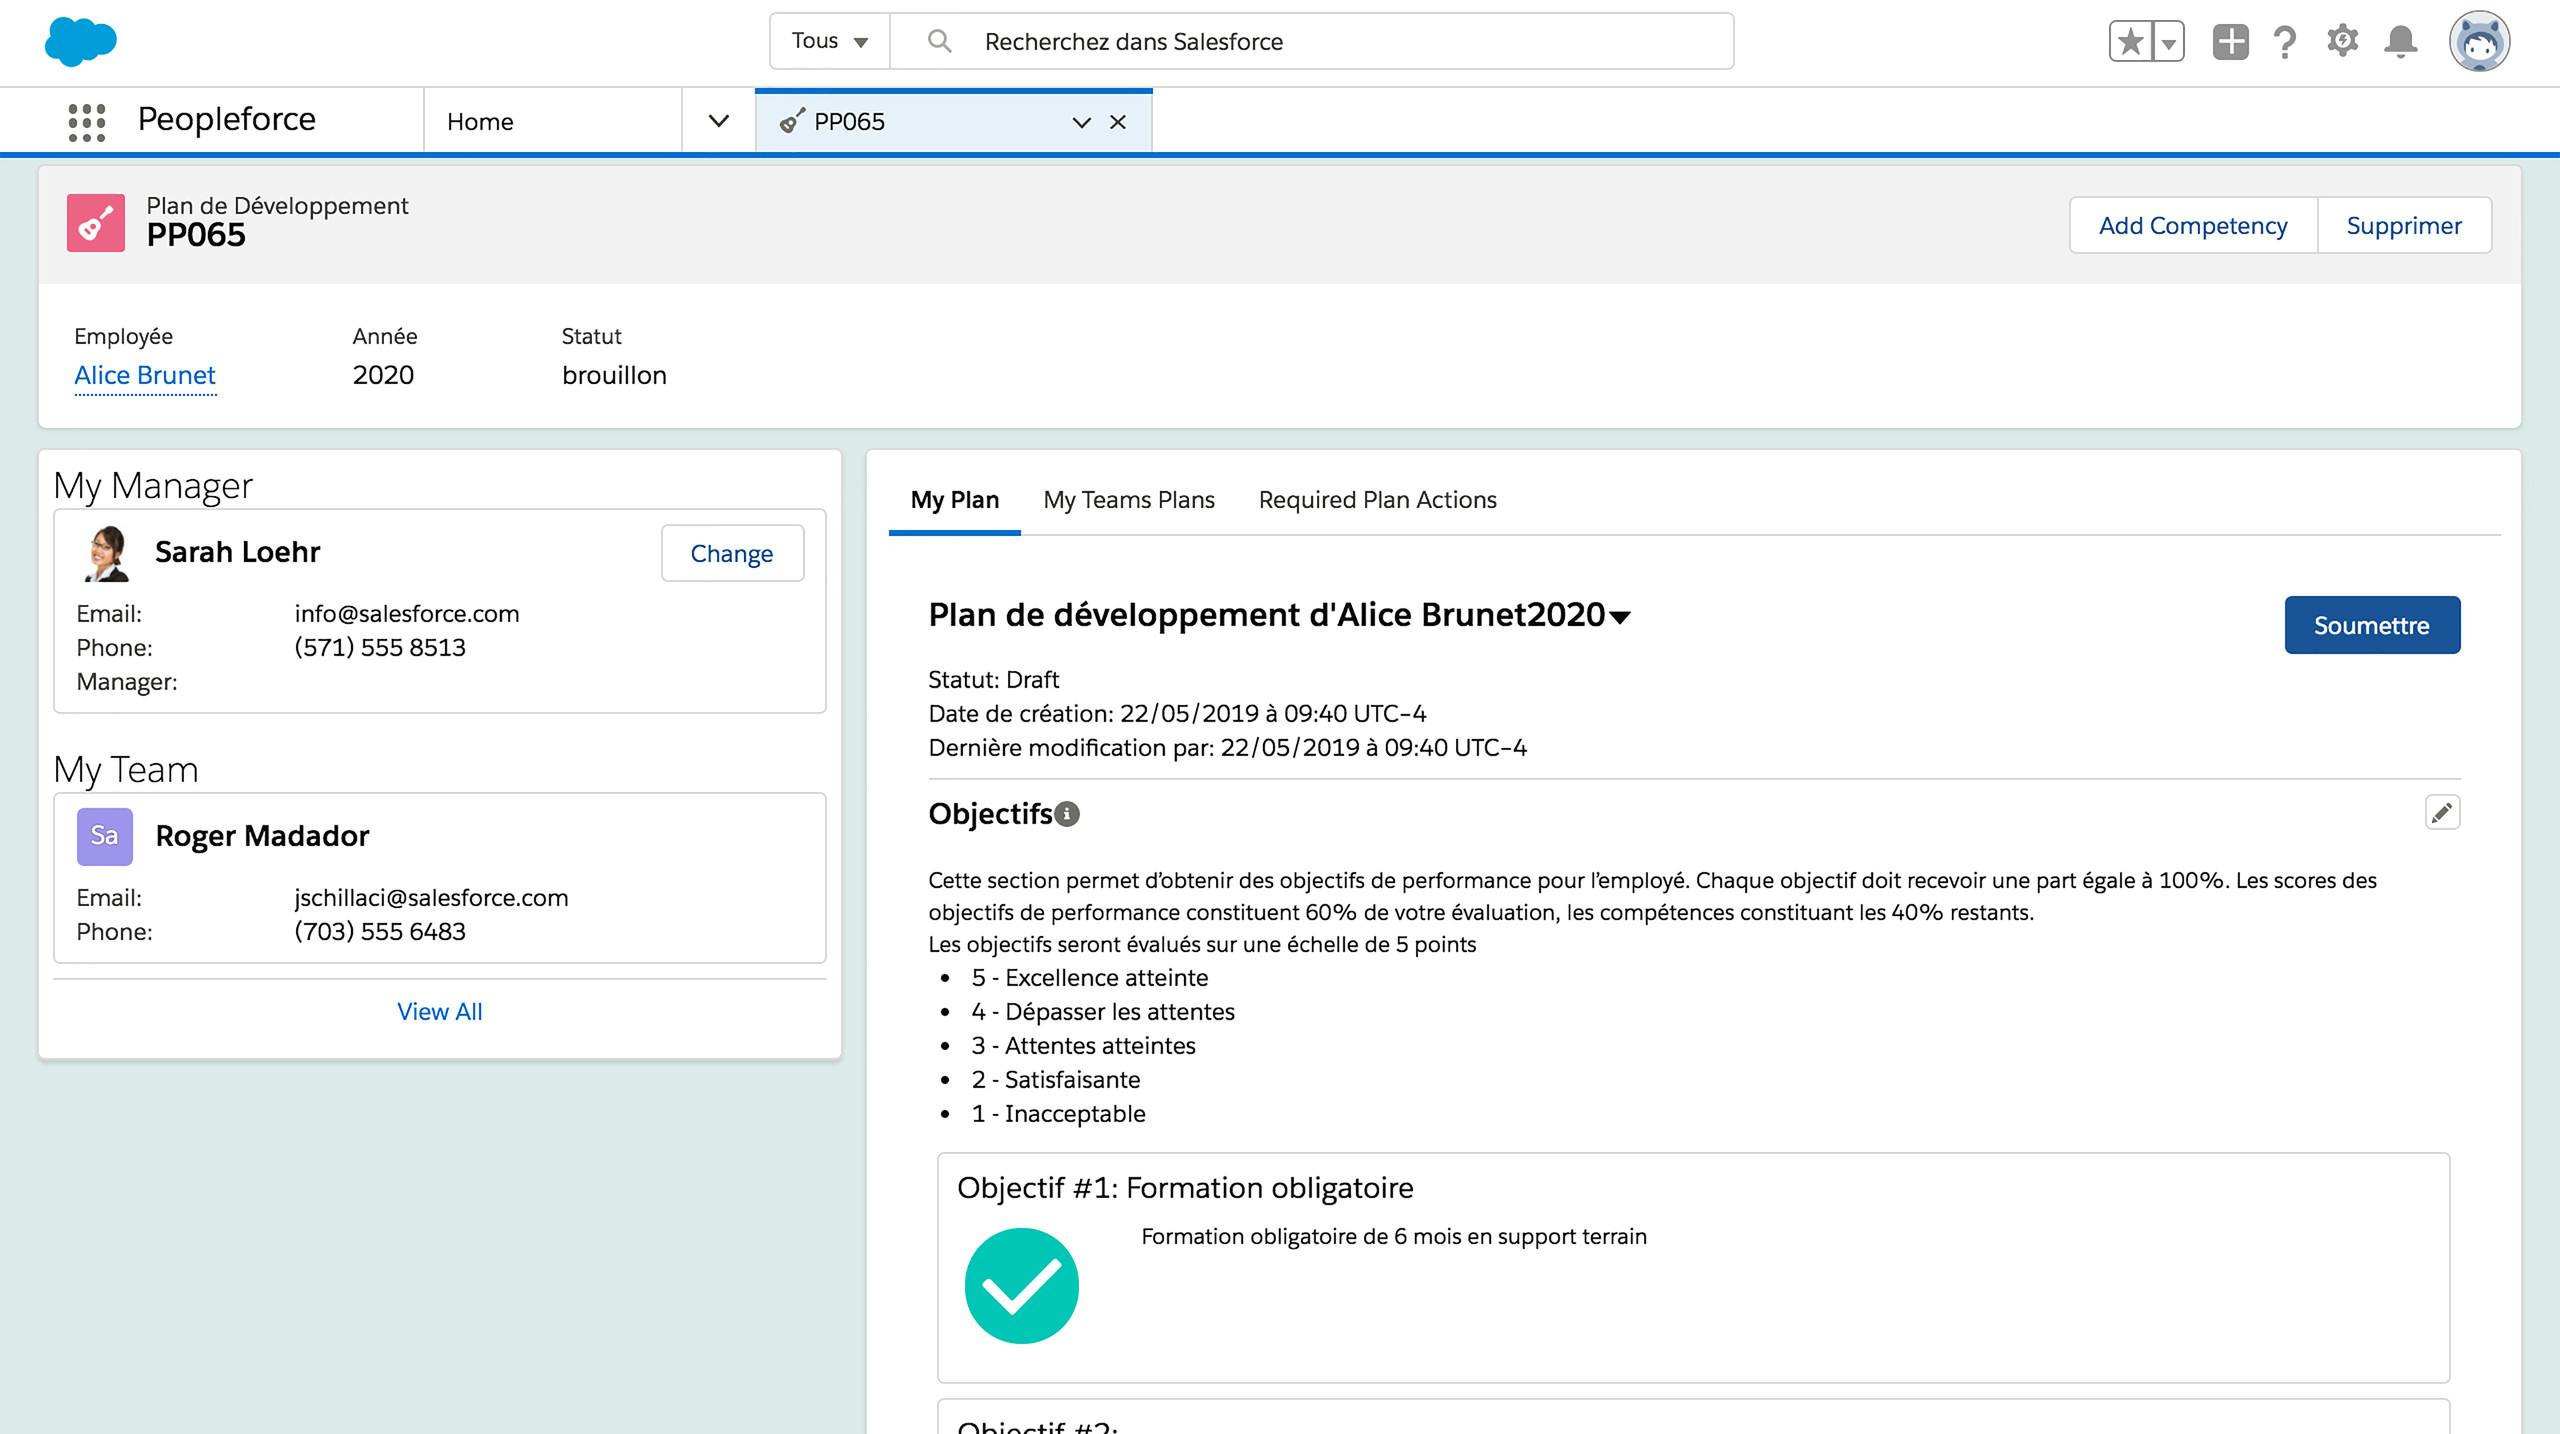The image size is (2560, 1434).
Task: Click the email info@salesforce.com
Action: (407, 614)
